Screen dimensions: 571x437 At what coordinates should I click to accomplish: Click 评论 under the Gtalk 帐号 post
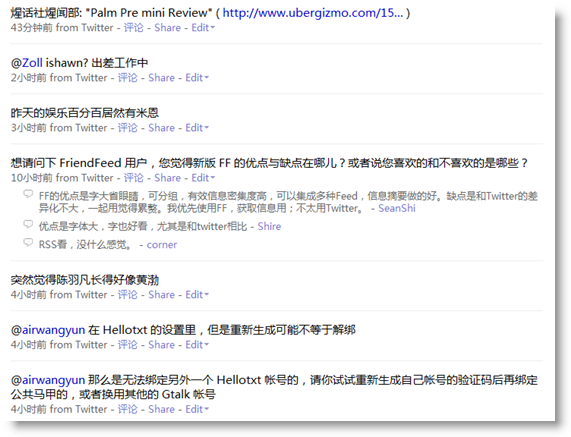(x=127, y=409)
